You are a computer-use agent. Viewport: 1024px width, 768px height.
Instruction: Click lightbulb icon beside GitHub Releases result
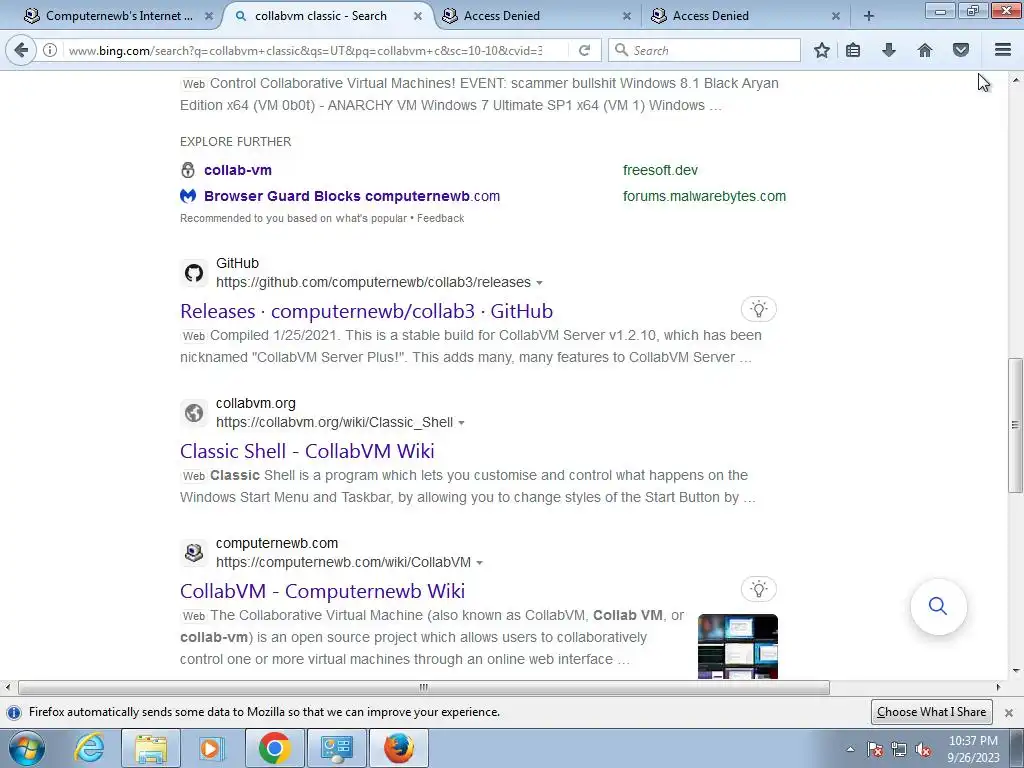pyautogui.click(x=758, y=309)
